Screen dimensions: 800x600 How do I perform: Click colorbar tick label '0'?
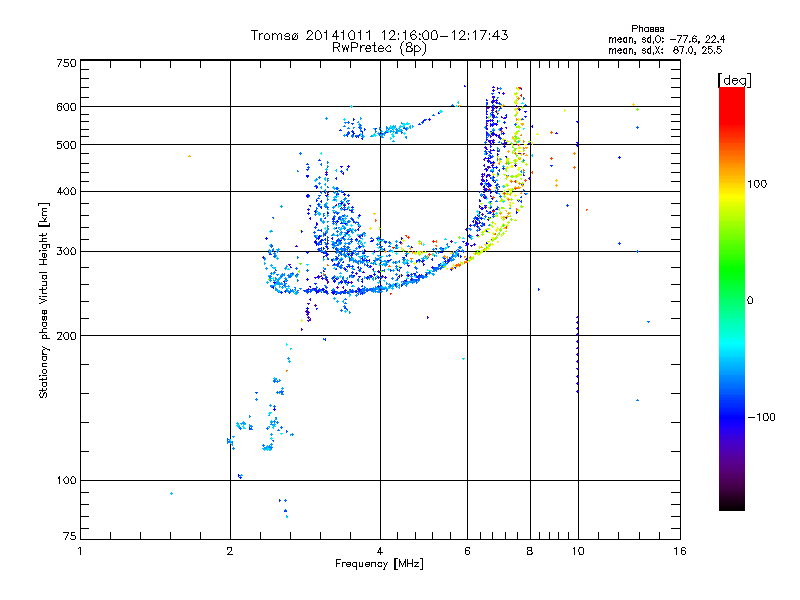[750, 301]
